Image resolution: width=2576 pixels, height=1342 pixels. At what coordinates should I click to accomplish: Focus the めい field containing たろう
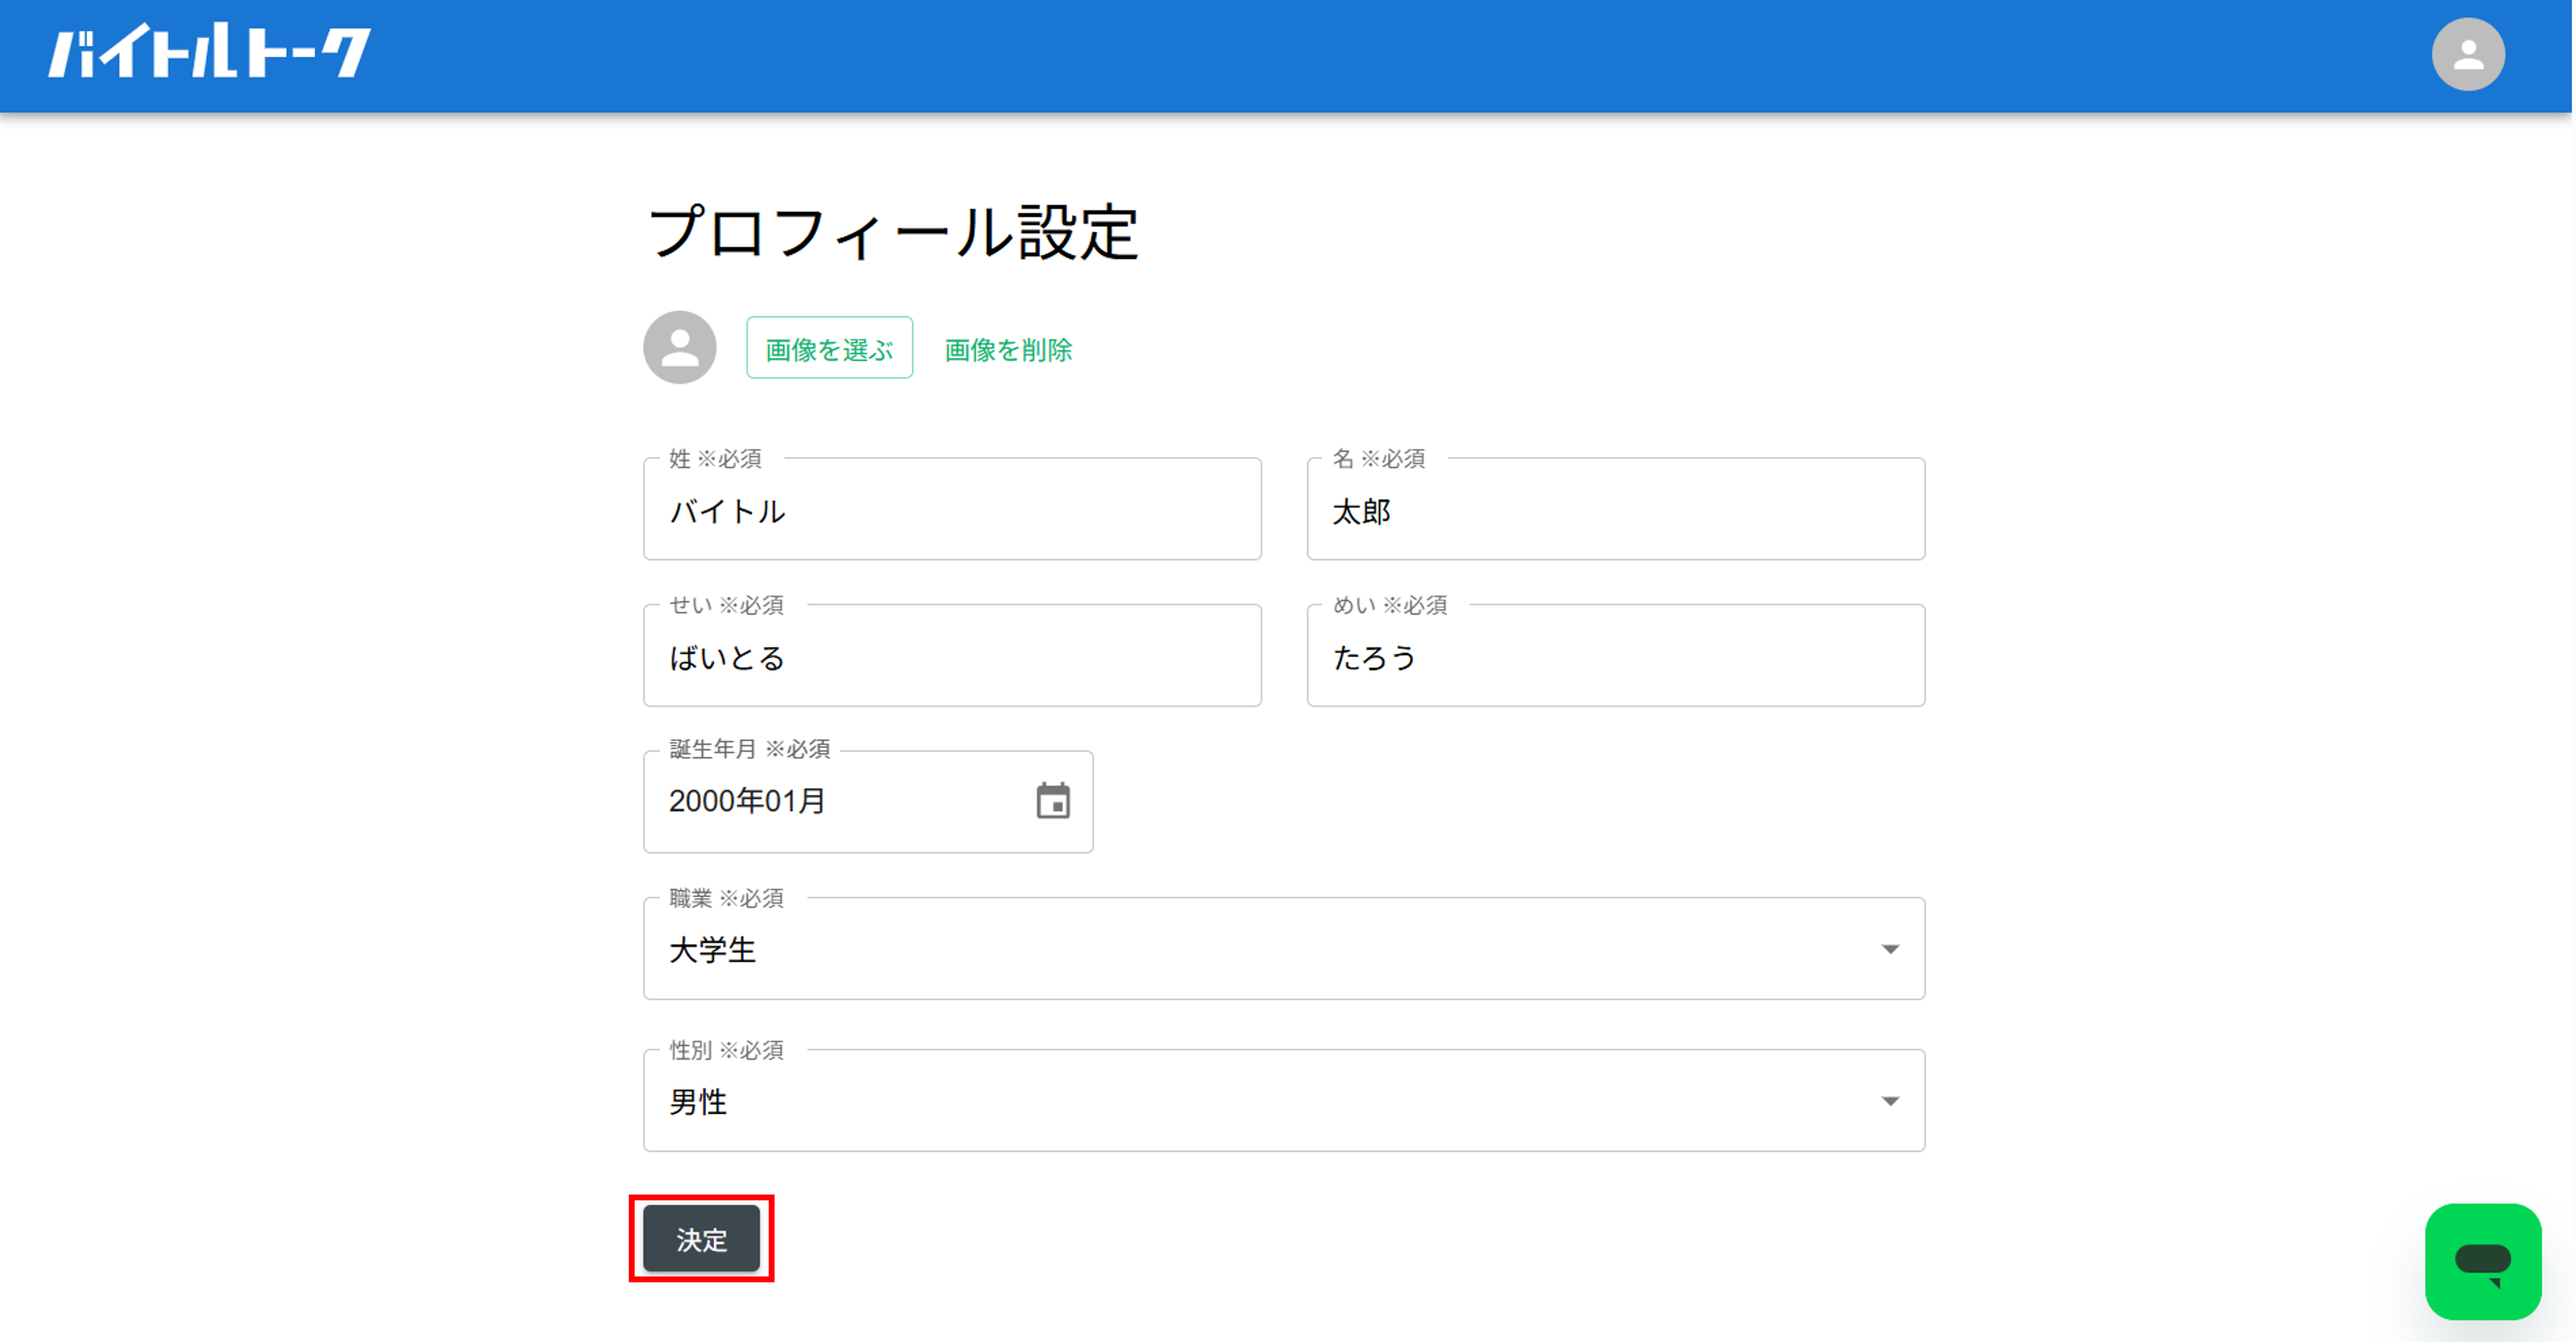1615,656
